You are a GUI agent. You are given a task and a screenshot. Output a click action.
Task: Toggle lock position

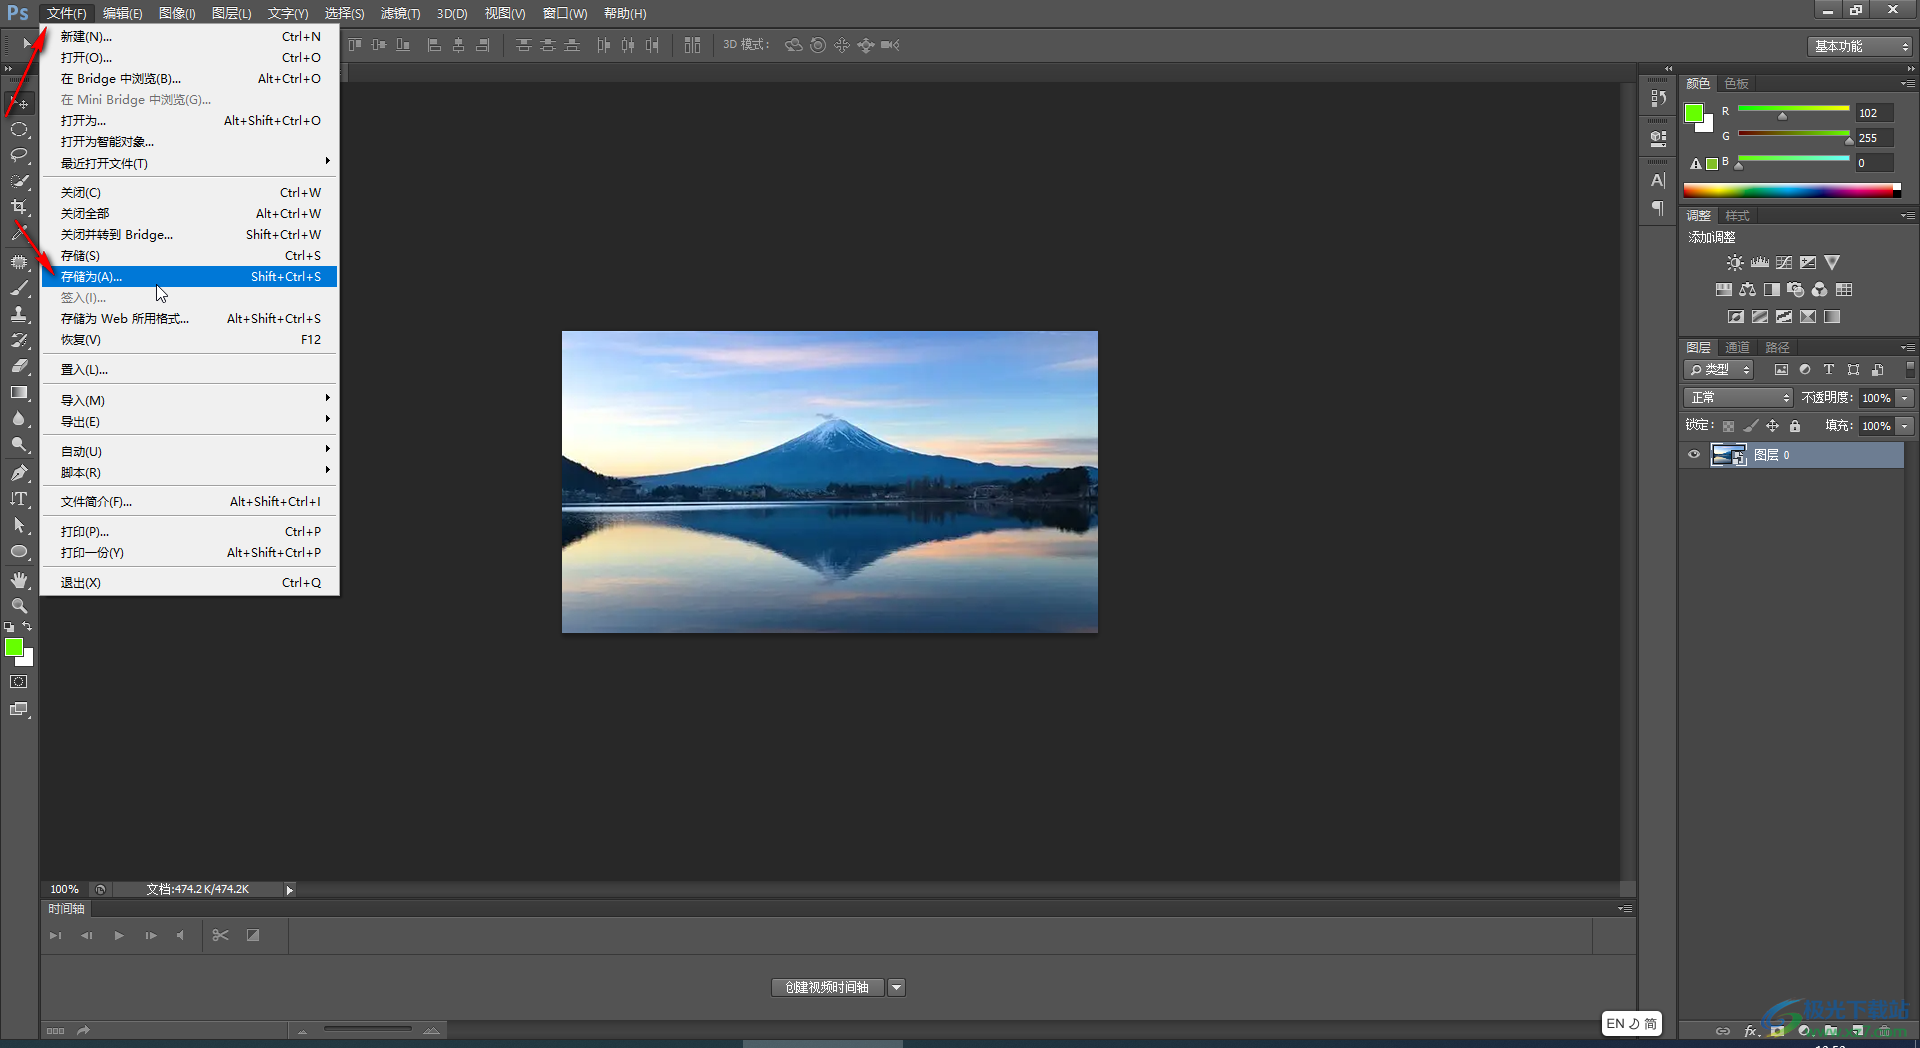coord(1772,426)
